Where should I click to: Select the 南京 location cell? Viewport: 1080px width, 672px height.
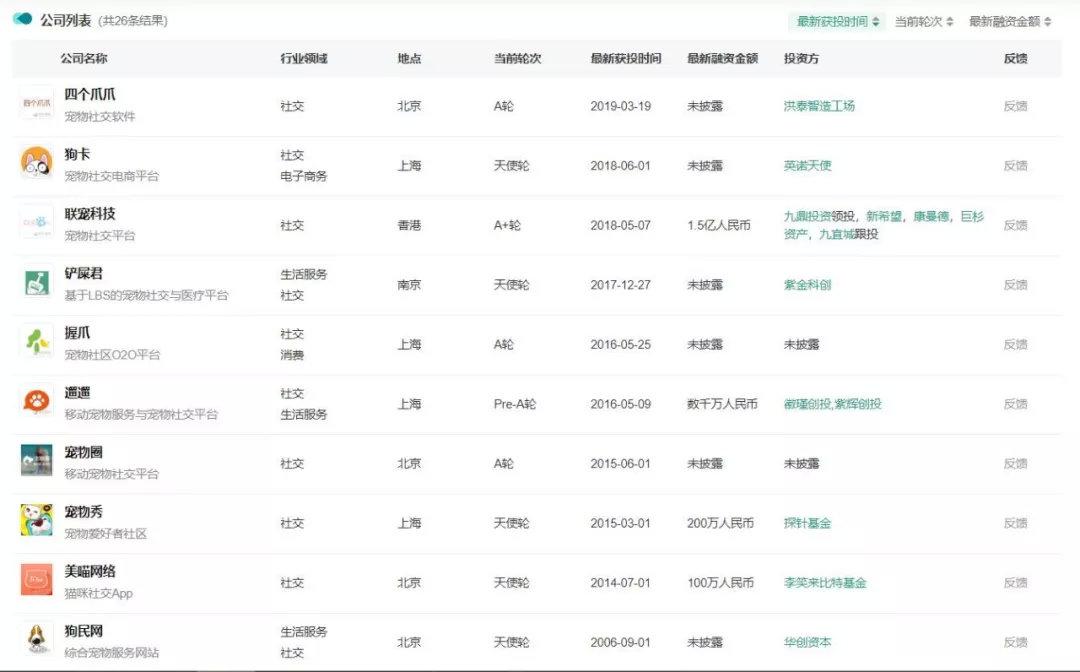[409, 285]
